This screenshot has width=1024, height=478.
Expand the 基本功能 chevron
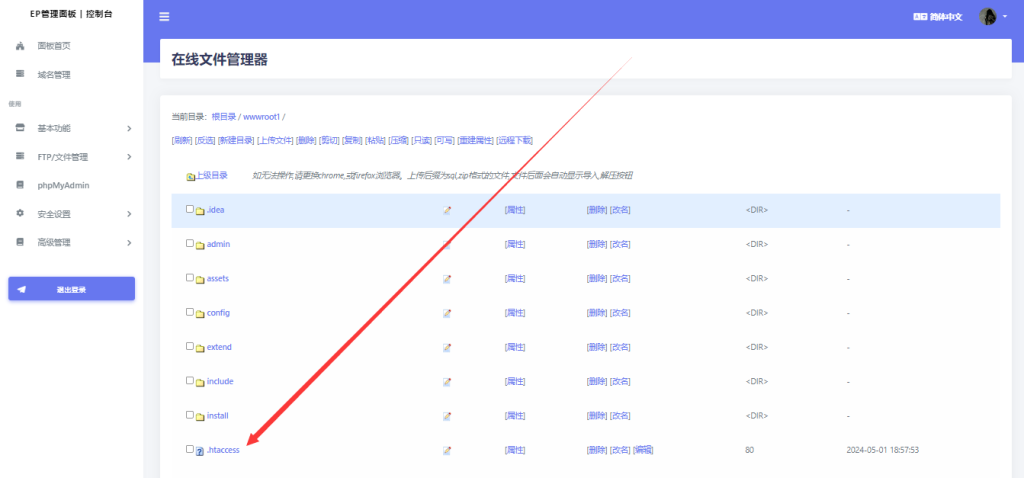tap(129, 128)
